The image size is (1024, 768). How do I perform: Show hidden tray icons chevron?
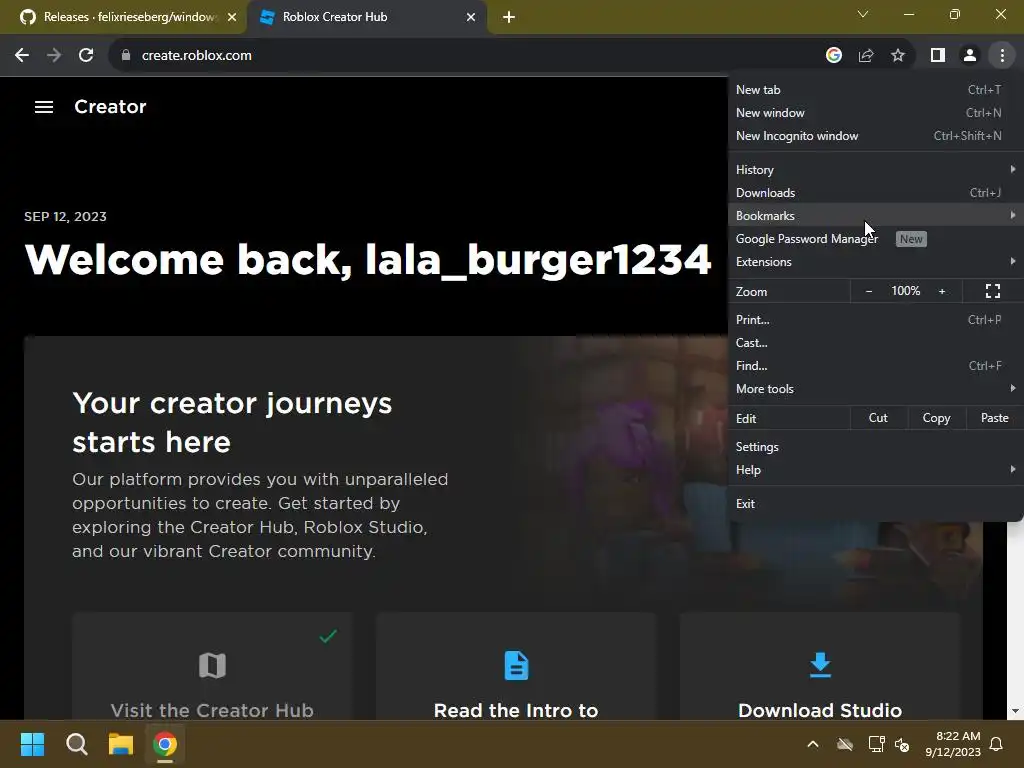(813, 744)
